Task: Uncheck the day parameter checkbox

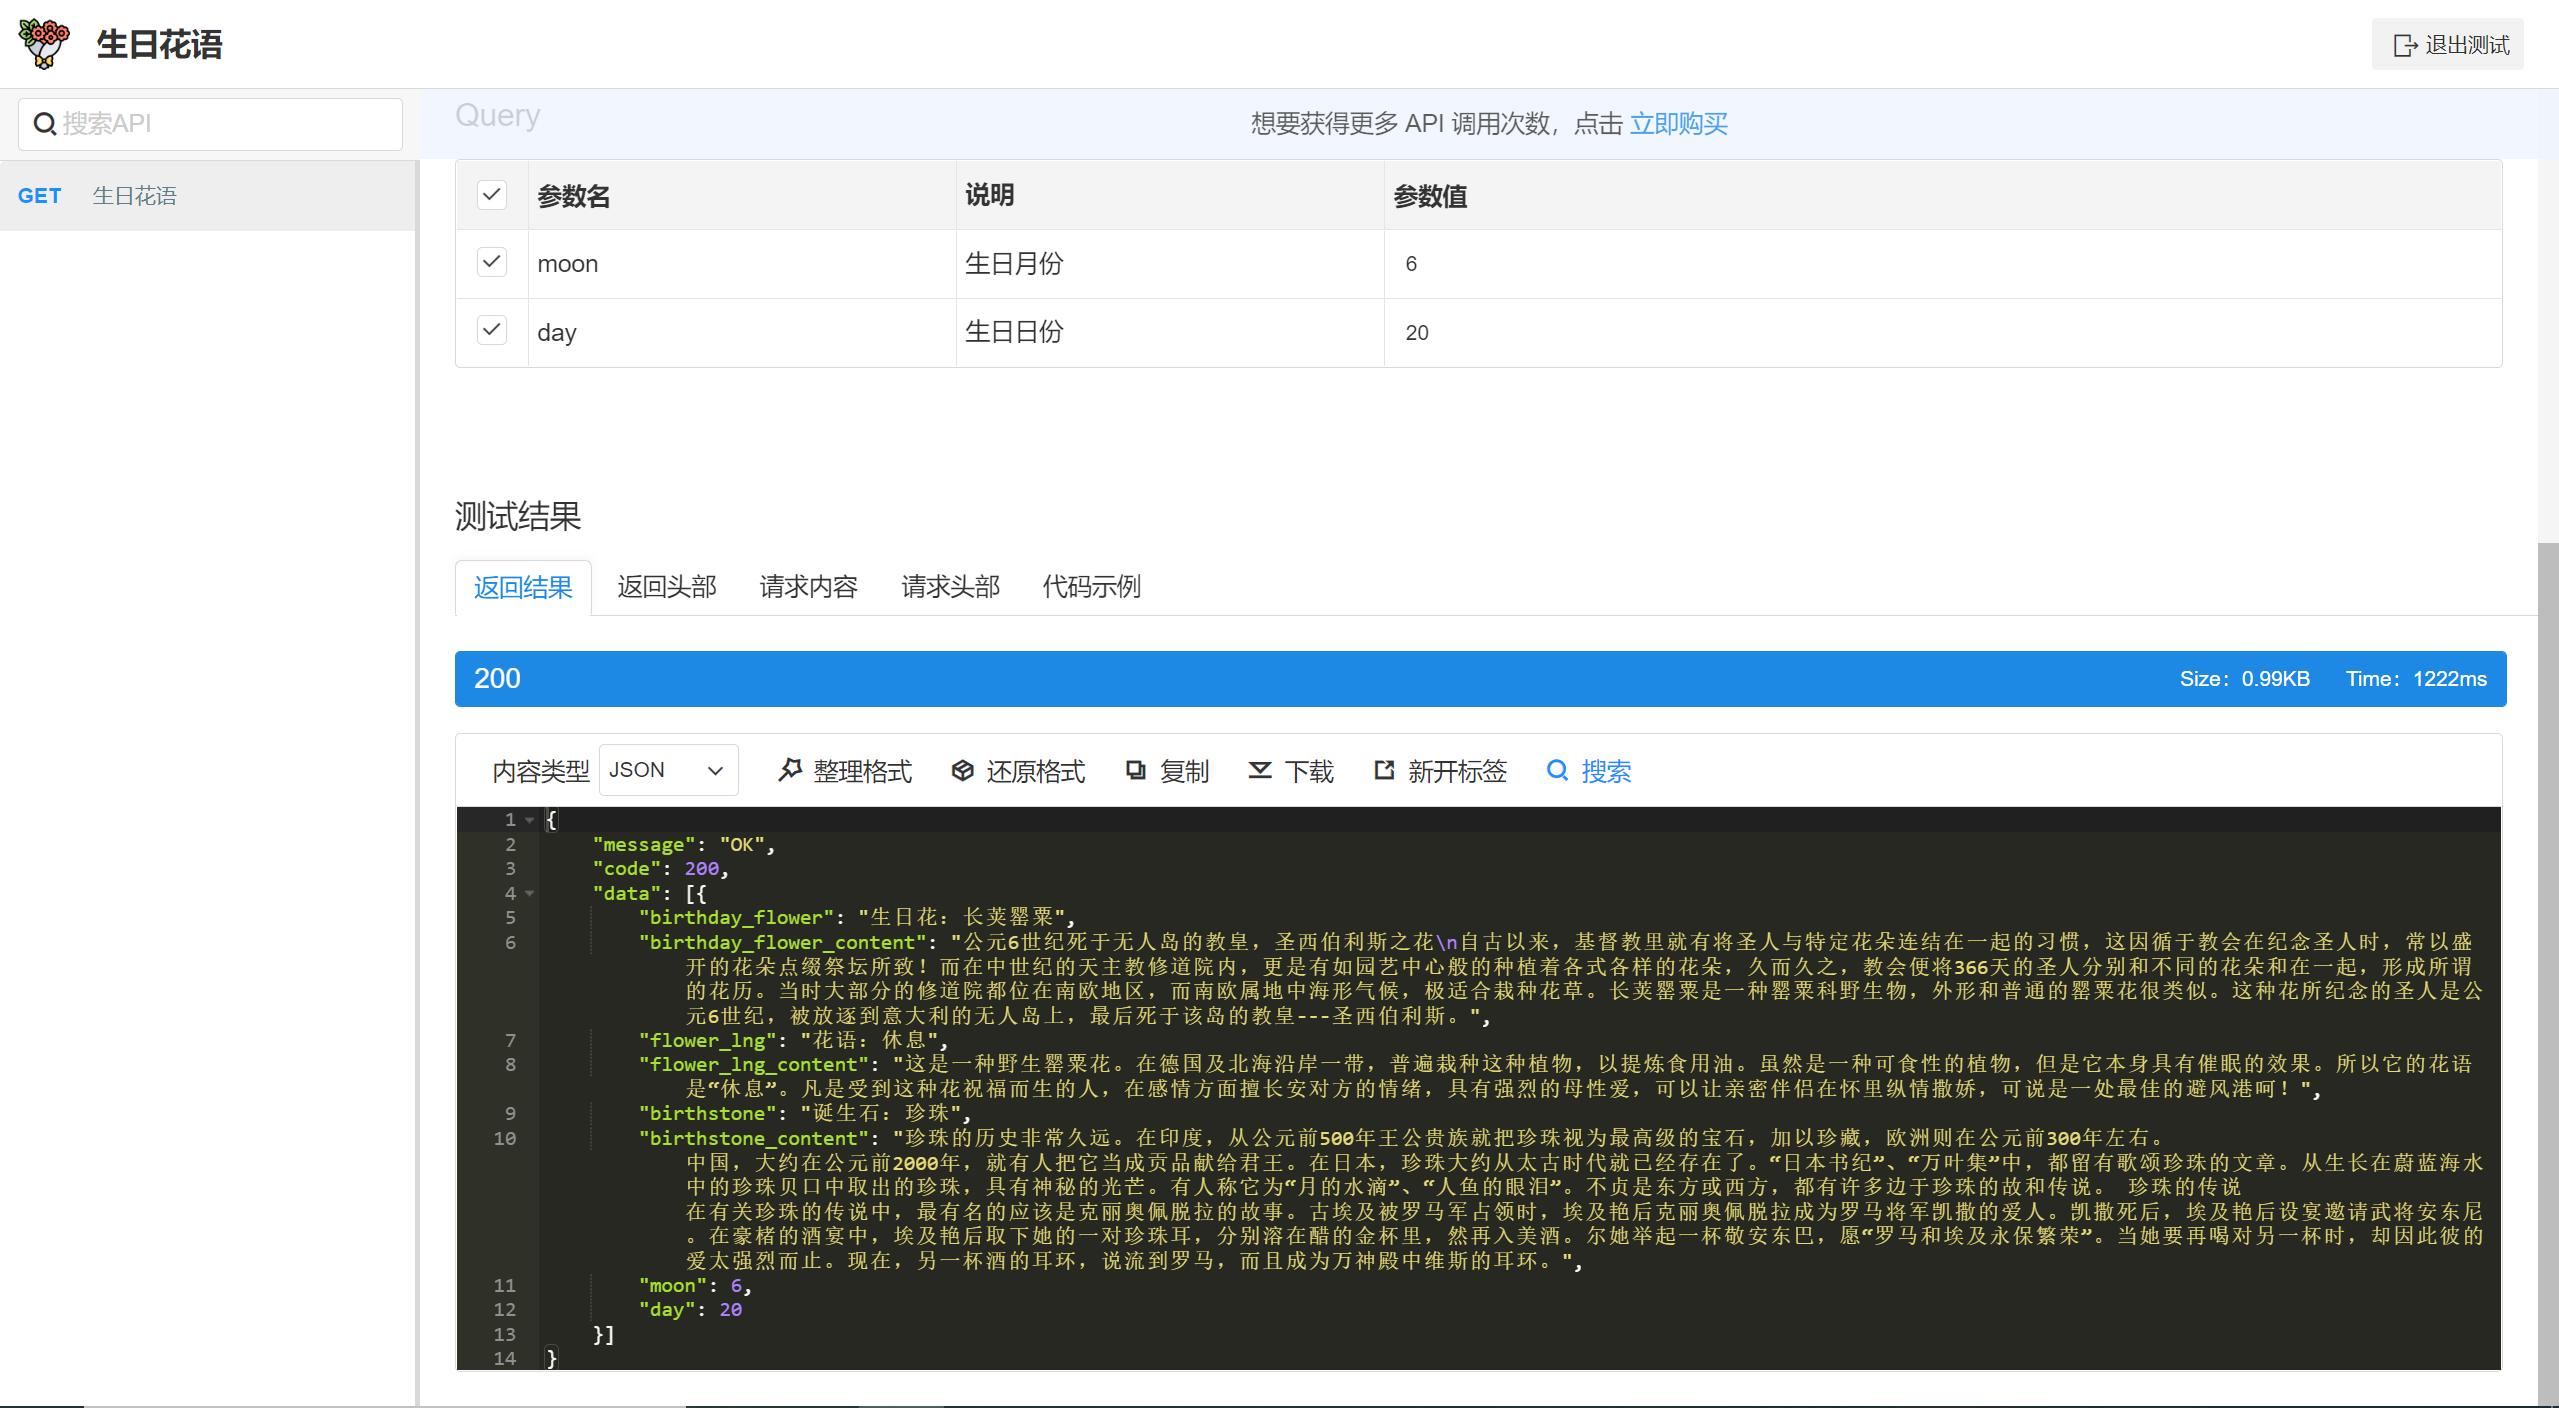Action: click(491, 330)
